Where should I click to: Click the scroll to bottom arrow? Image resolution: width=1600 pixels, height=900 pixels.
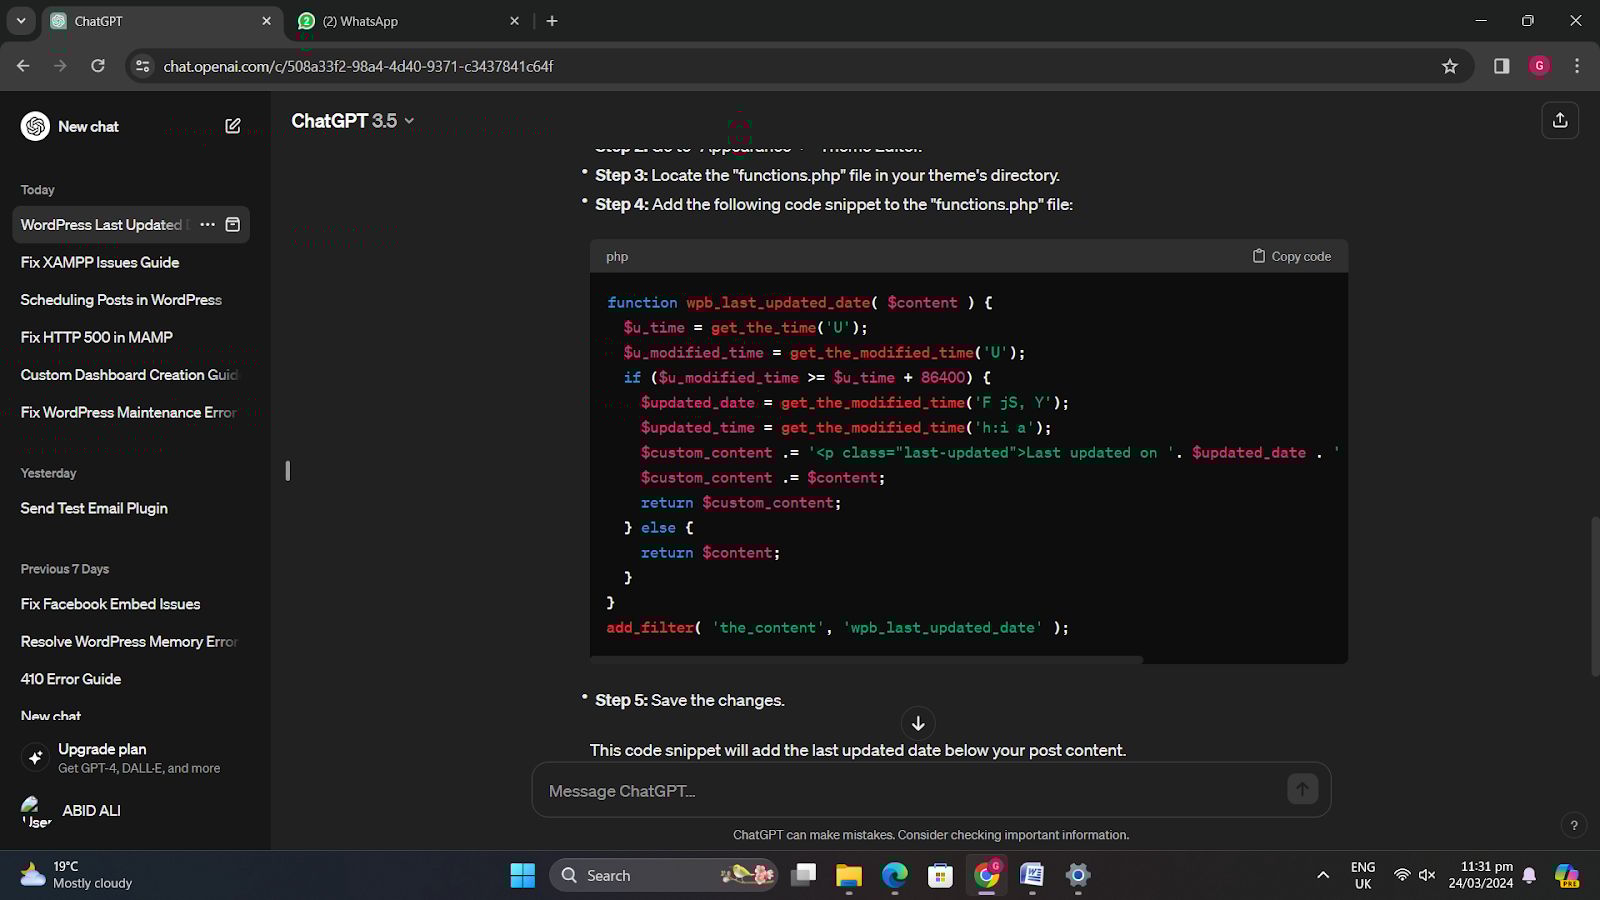click(918, 723)
